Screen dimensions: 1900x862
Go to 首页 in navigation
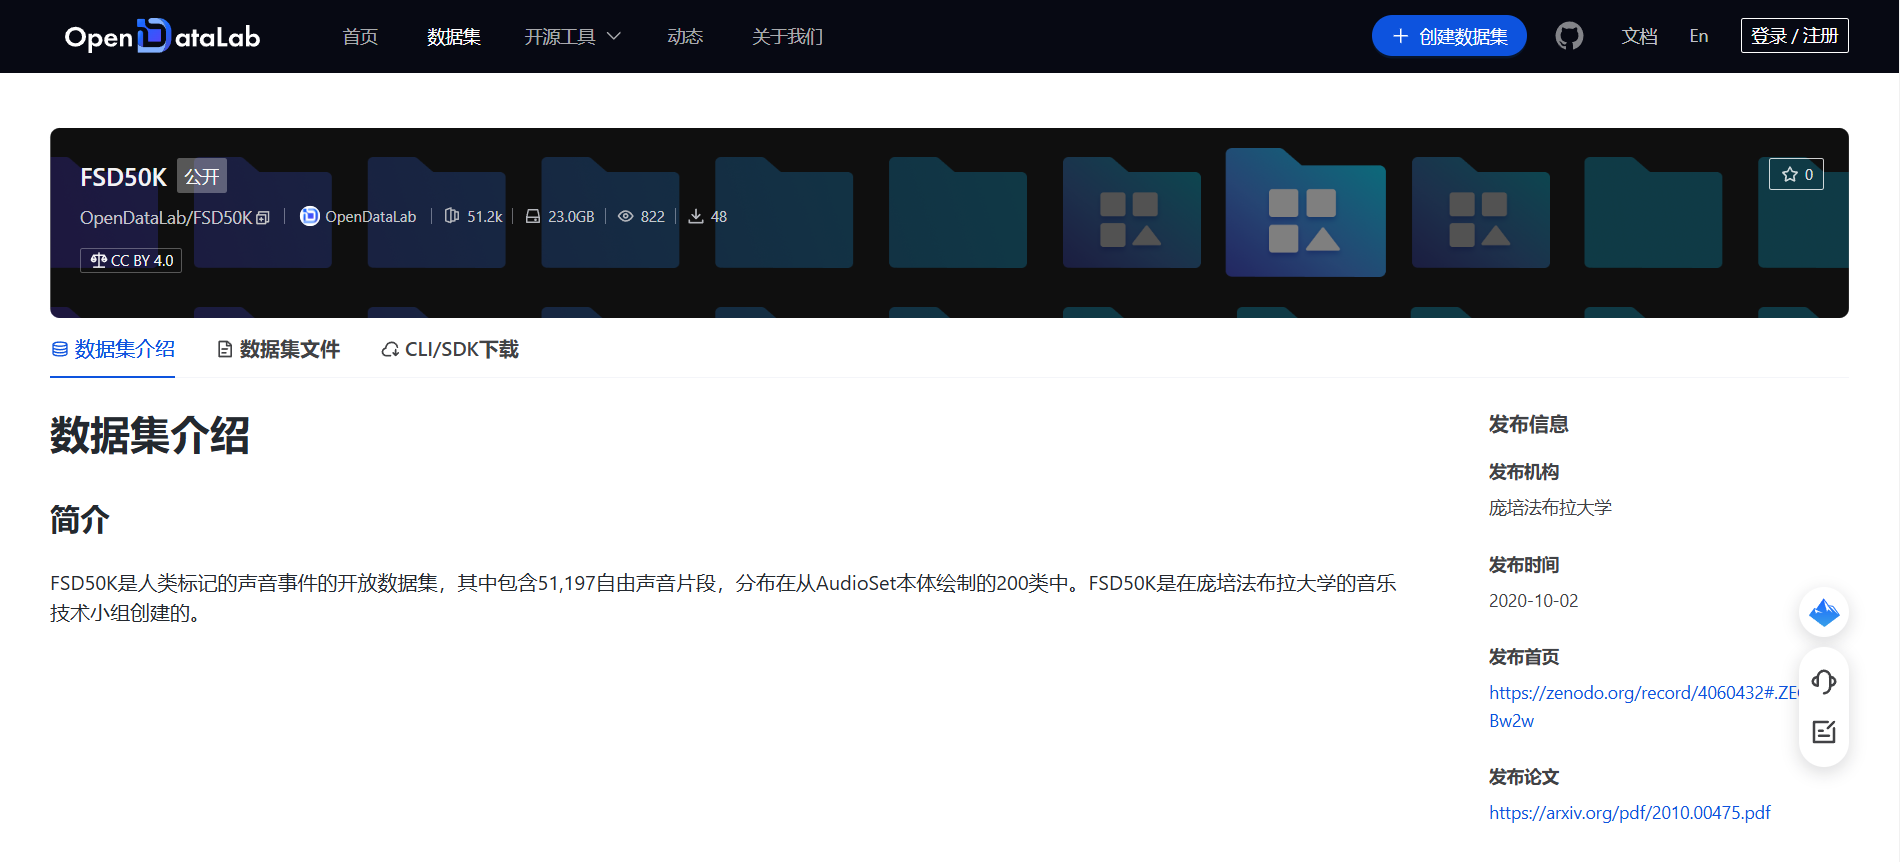point(360,36)
